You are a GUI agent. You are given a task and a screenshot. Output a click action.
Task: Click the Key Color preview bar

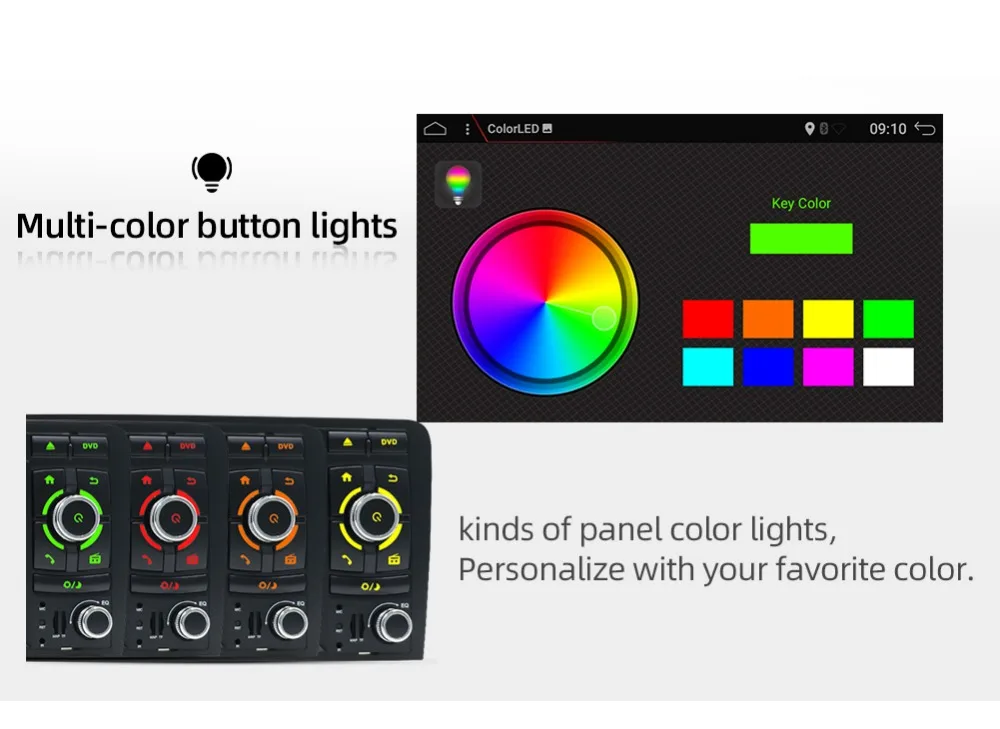[x=801, y=239]
